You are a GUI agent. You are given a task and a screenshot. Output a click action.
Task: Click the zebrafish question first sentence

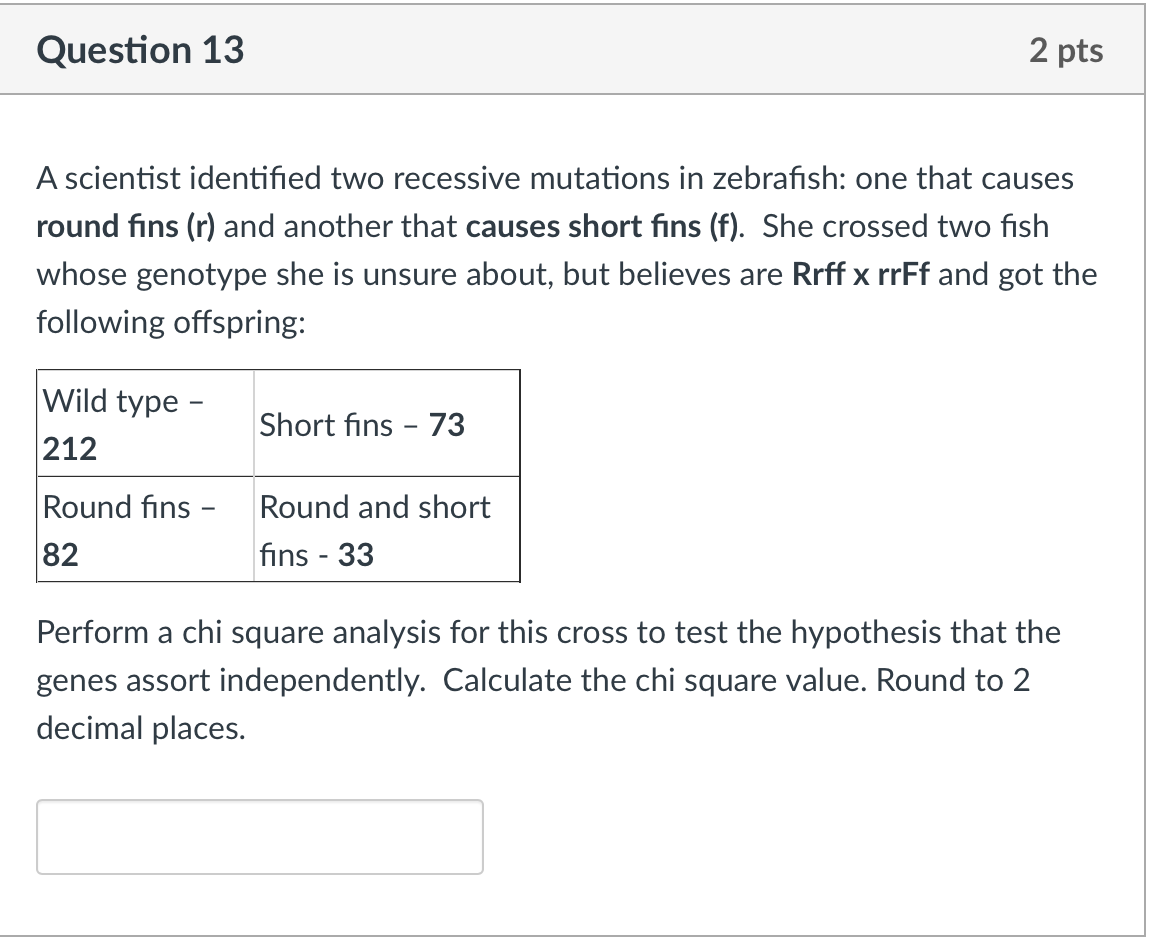(x=554, y=178)
